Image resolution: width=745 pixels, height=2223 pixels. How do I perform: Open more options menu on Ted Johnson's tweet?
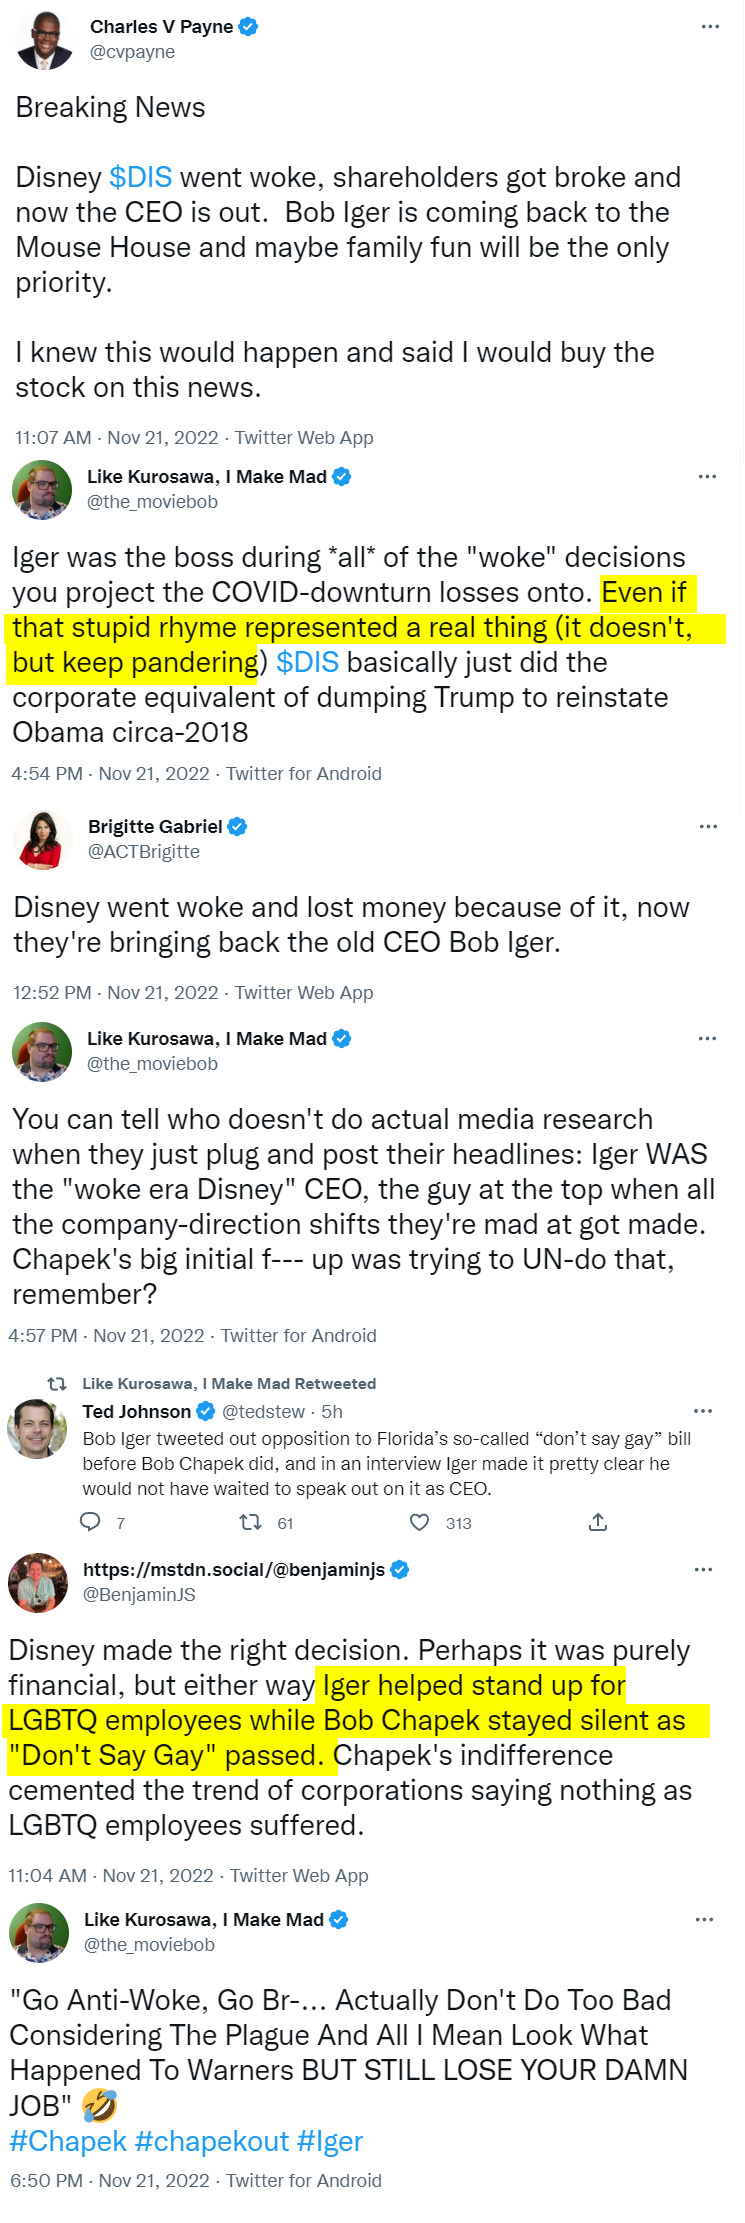point(703,1411)
